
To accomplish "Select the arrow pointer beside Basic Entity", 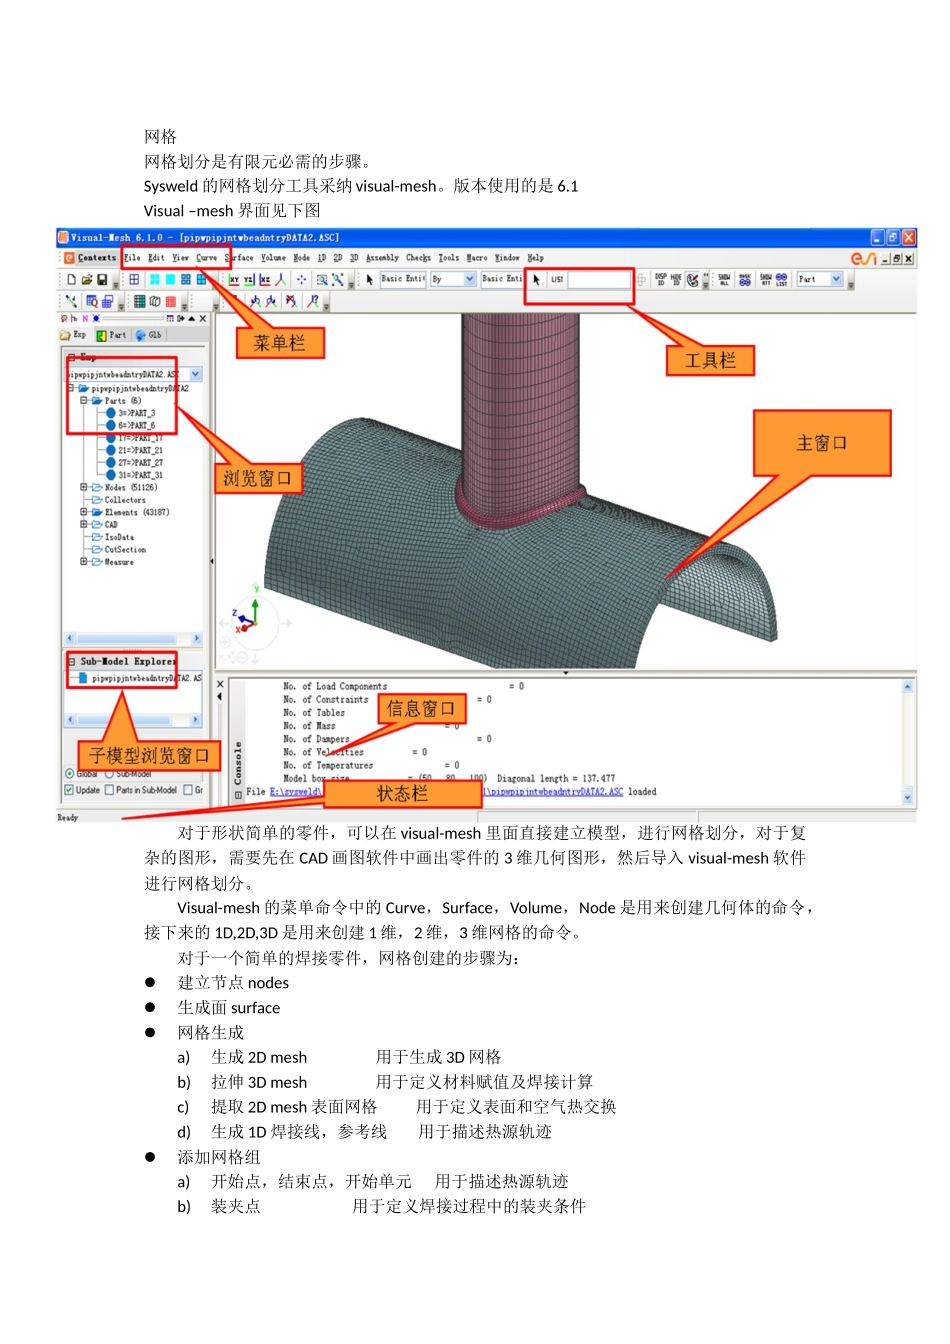I will 369,280.
